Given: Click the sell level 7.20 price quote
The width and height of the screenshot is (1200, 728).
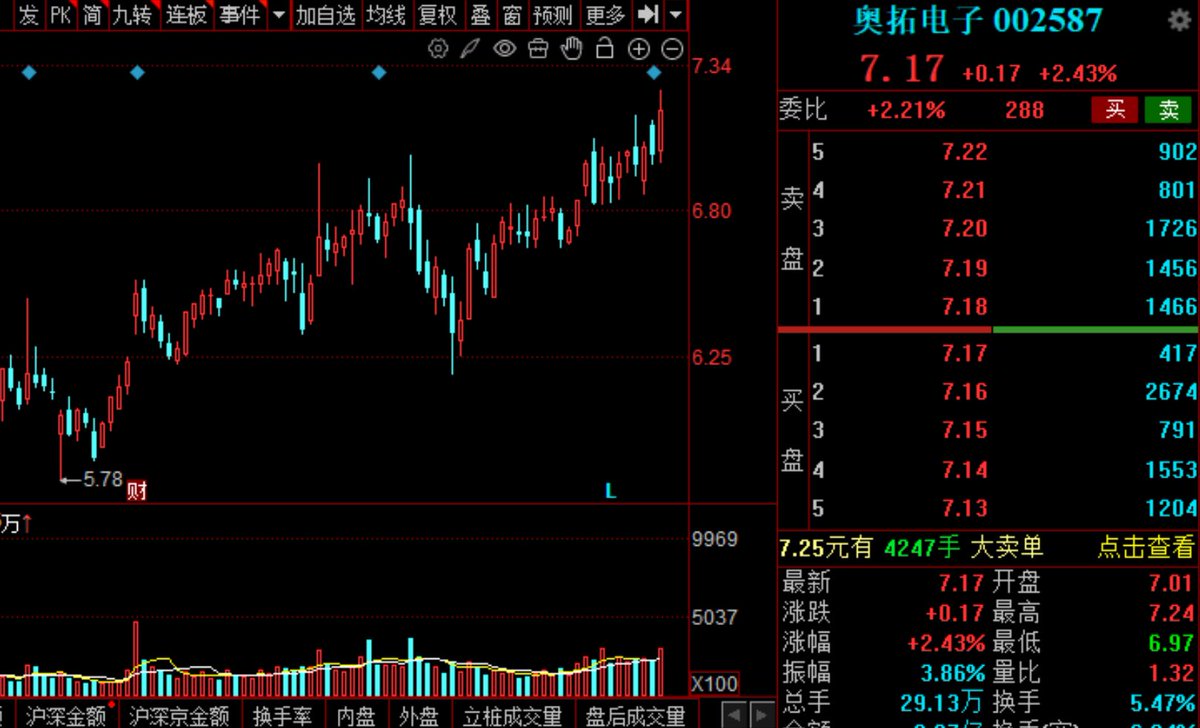Looking at the screenshot, I should tap(963, 229).
